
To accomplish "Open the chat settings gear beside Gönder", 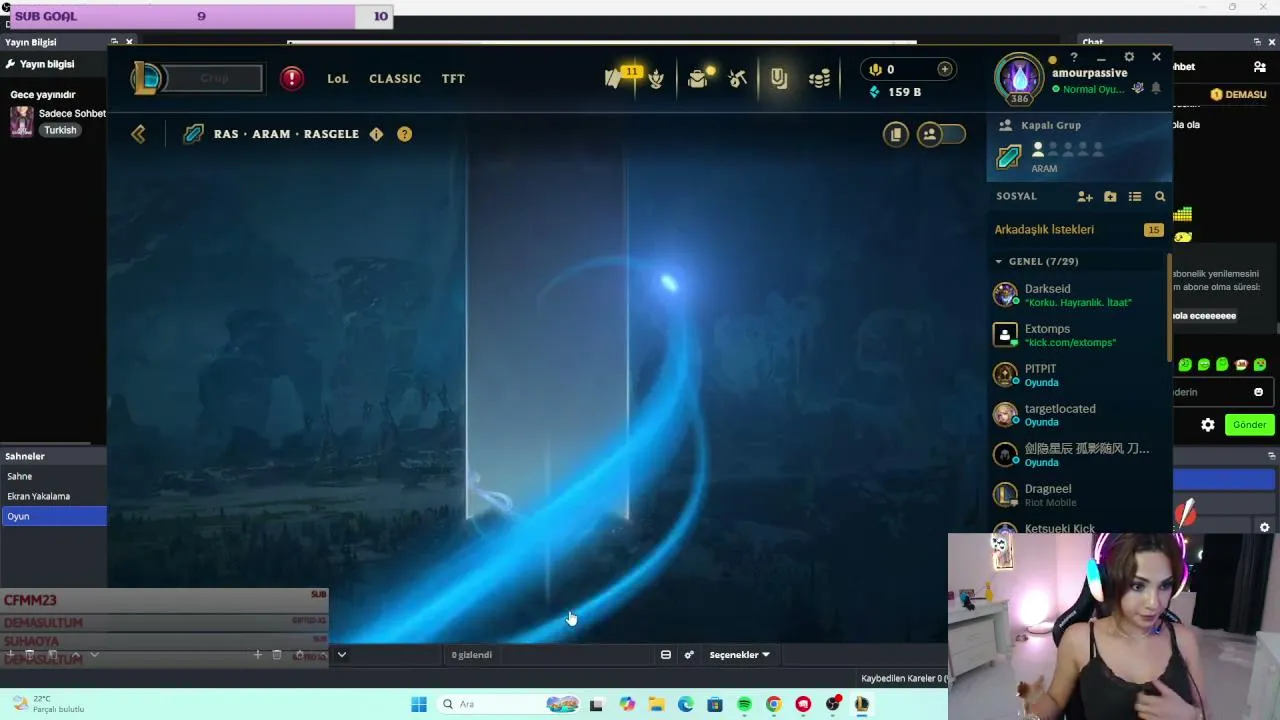I will [x=1208, y=425].
